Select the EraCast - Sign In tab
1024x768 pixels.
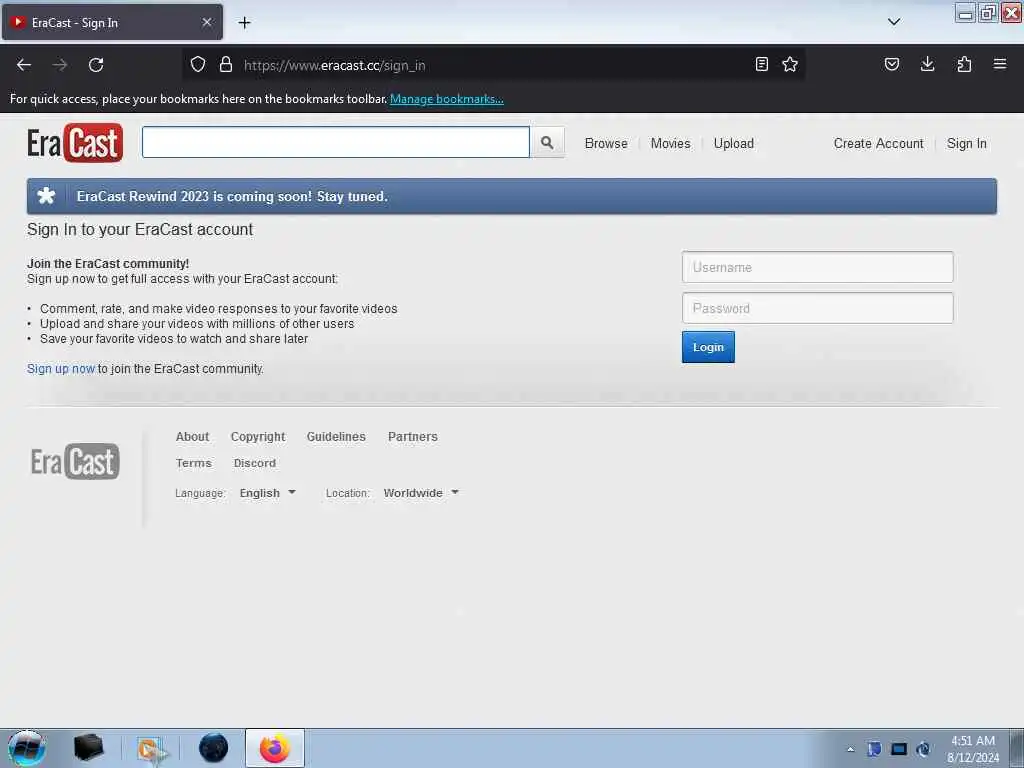point(112,22)
